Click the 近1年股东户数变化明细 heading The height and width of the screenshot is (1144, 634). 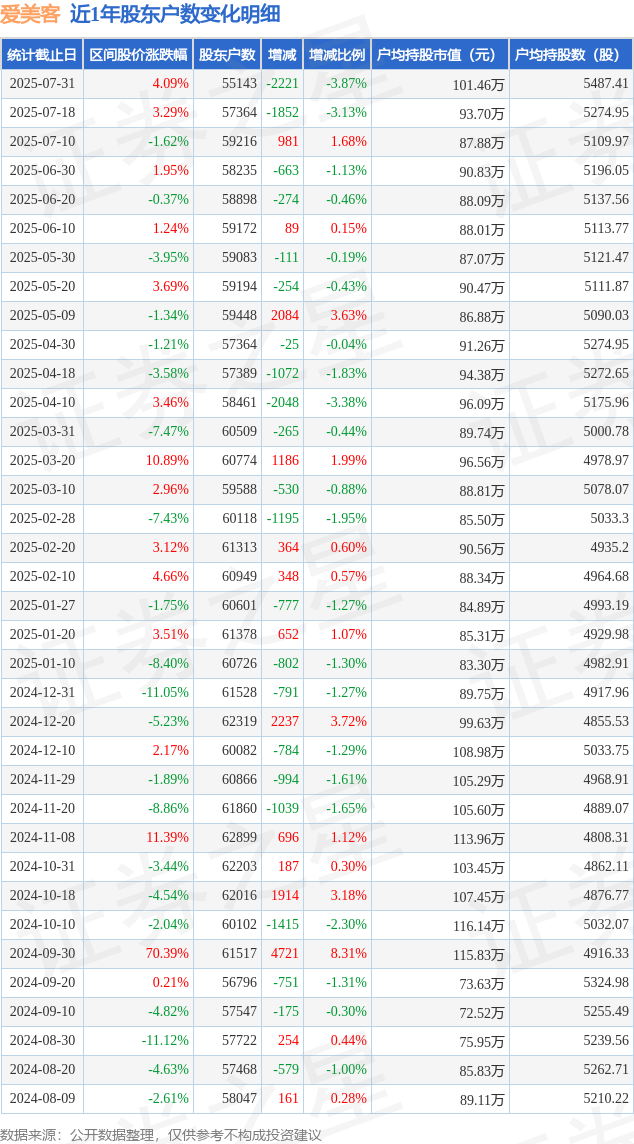(175, 15)
